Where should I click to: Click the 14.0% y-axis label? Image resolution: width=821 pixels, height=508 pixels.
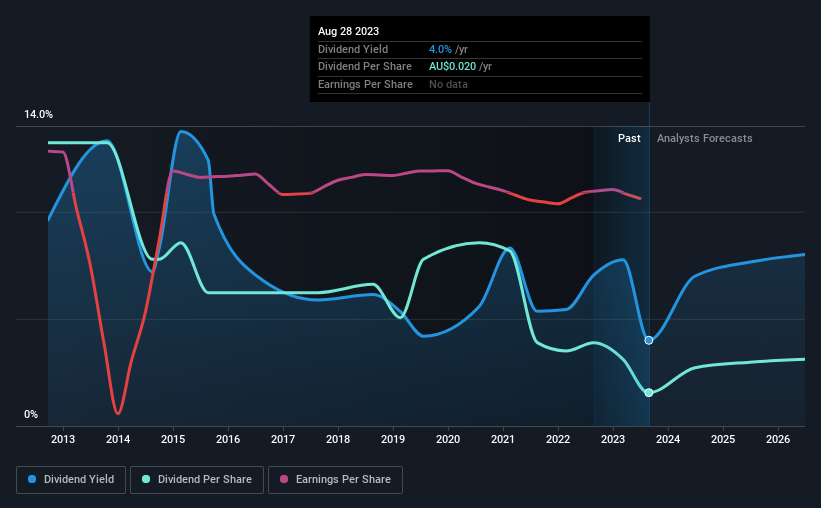click(x=38, y=115)
